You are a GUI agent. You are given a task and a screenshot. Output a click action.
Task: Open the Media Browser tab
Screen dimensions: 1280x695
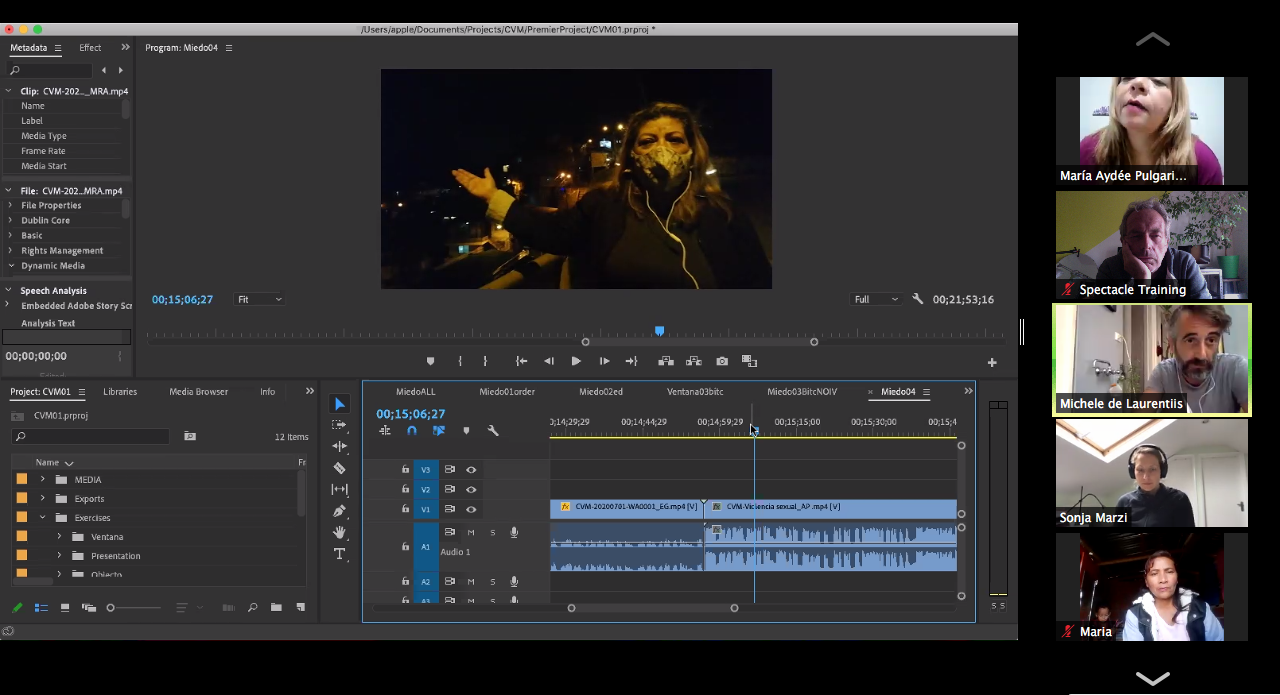coord(198,392)
